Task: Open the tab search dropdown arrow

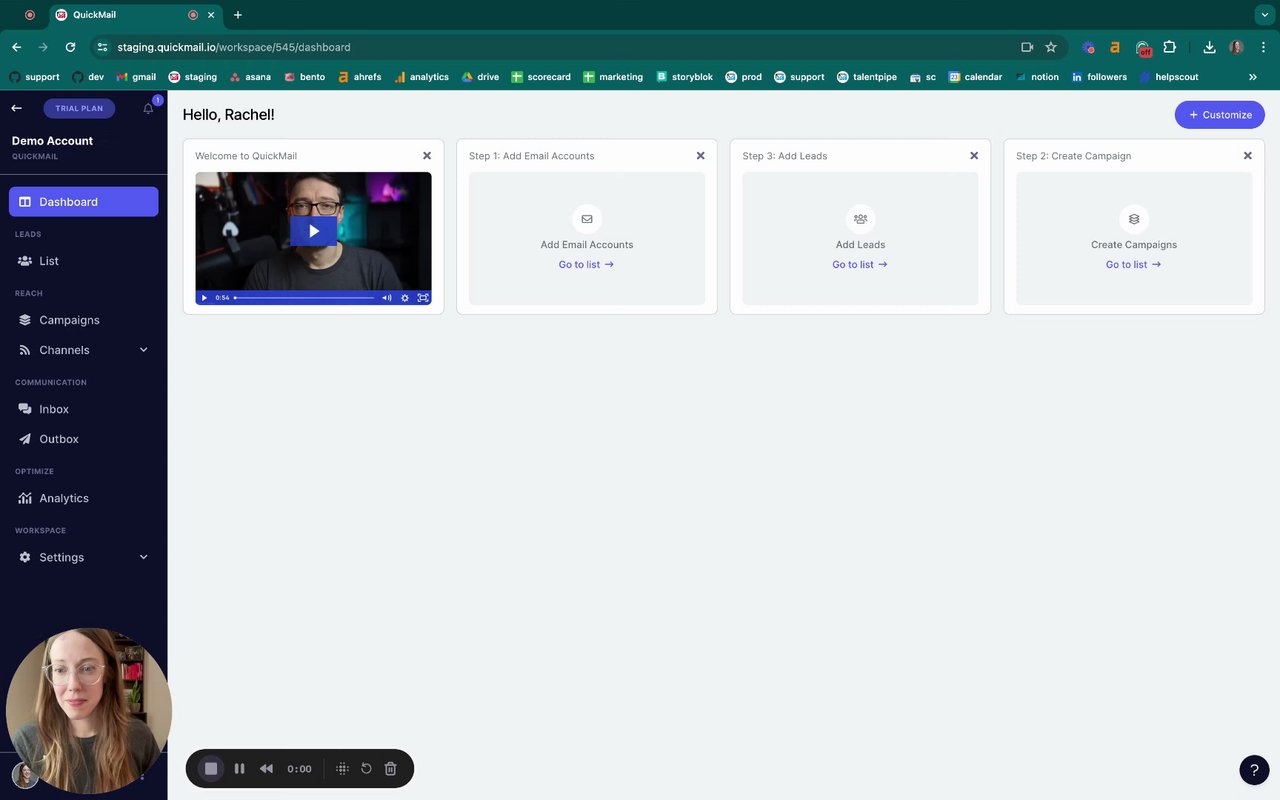Action: point(1264,15)
